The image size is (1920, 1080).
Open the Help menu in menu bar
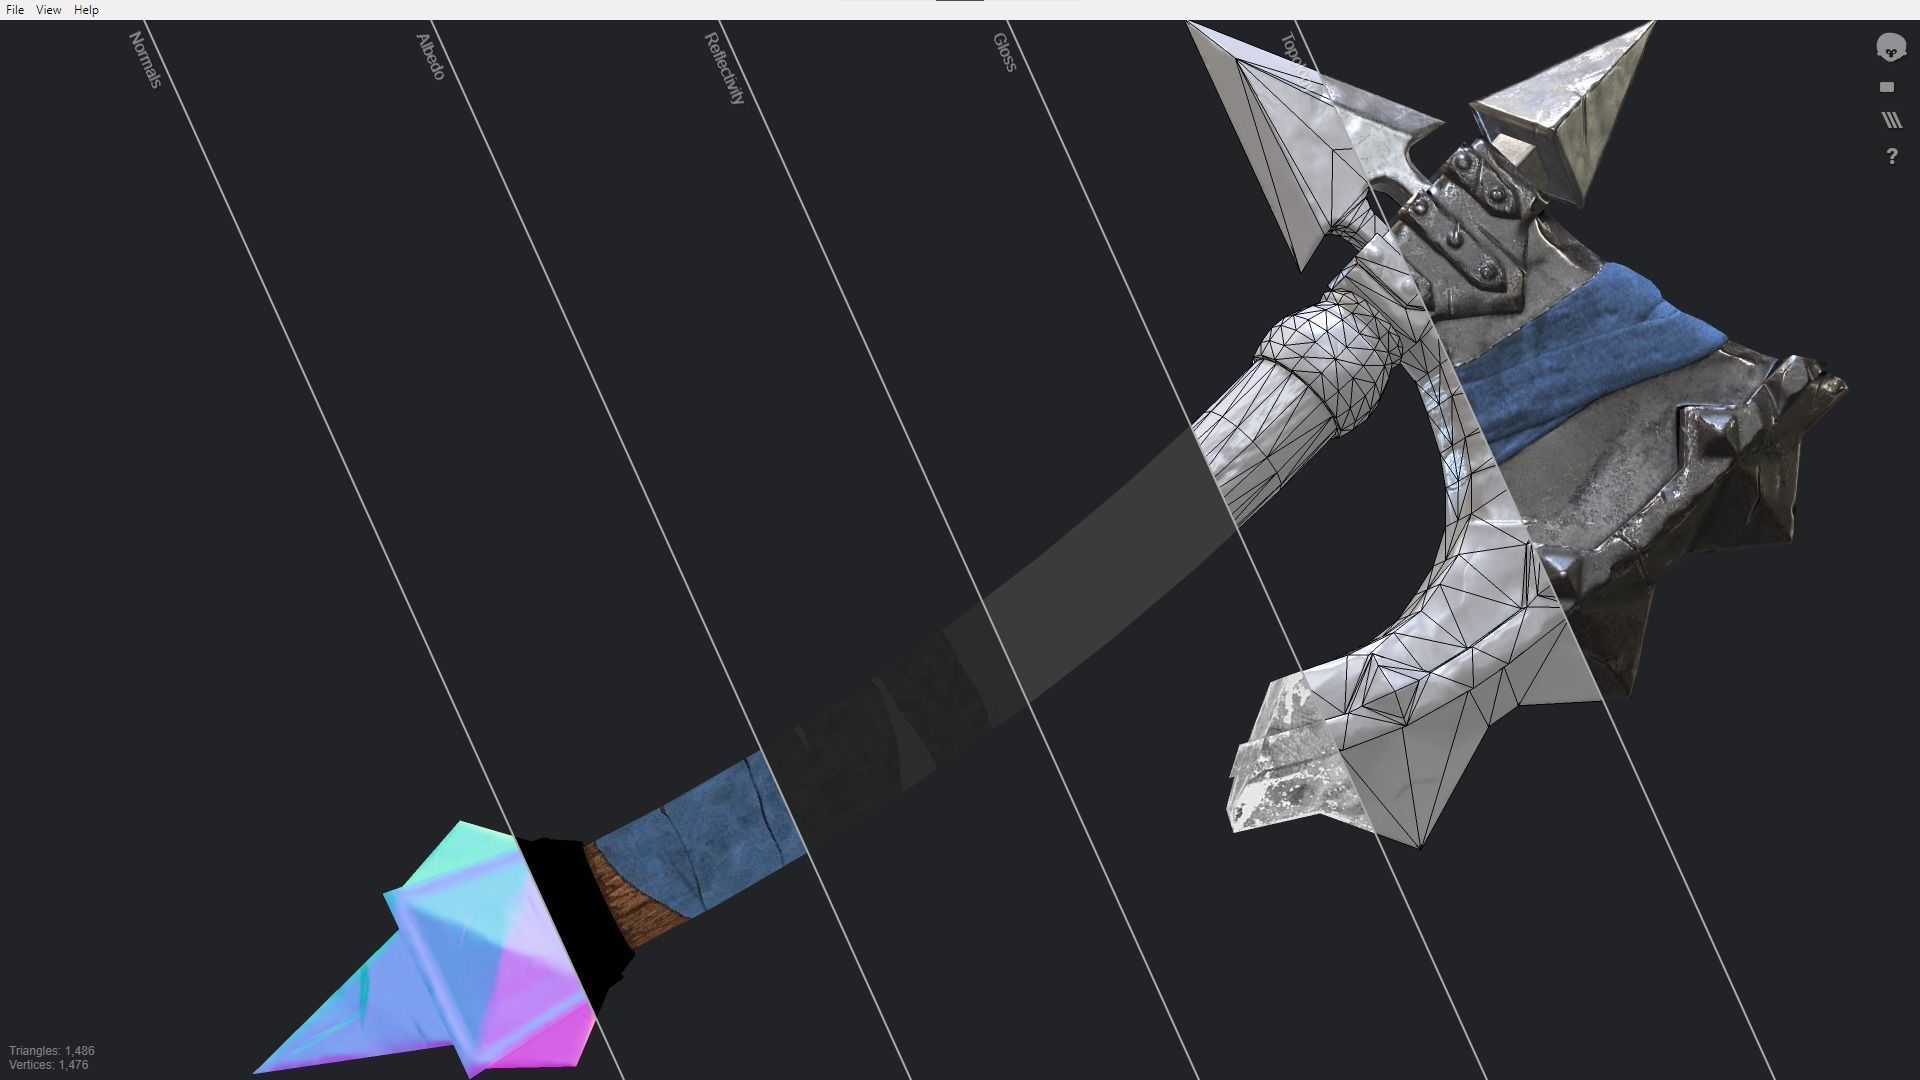pos(86,10)
